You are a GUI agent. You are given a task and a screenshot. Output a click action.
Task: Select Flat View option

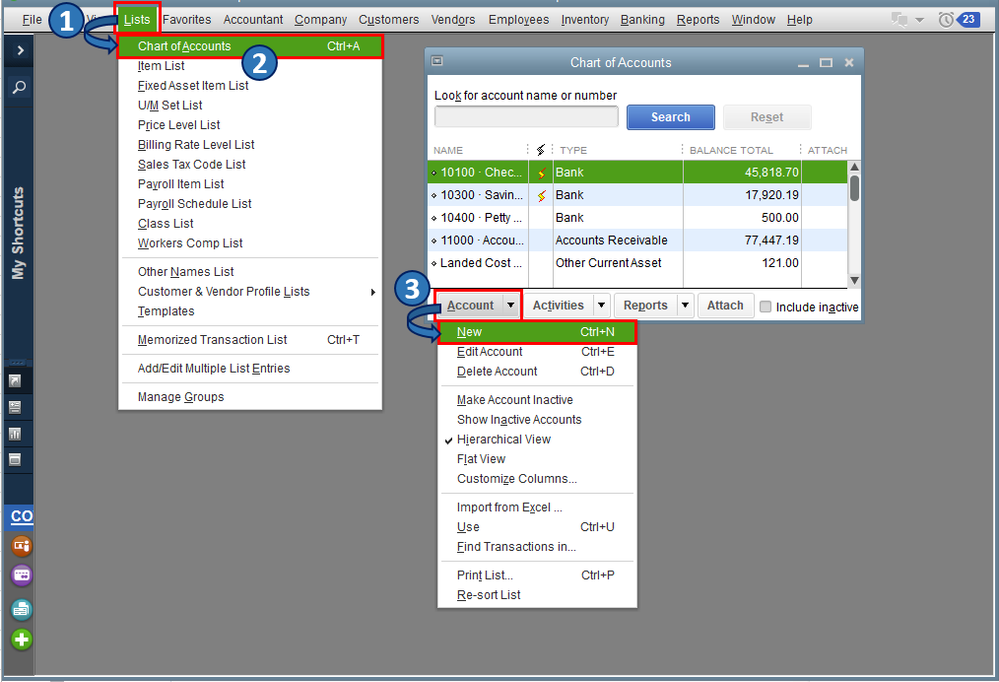[x=481, y=459]
